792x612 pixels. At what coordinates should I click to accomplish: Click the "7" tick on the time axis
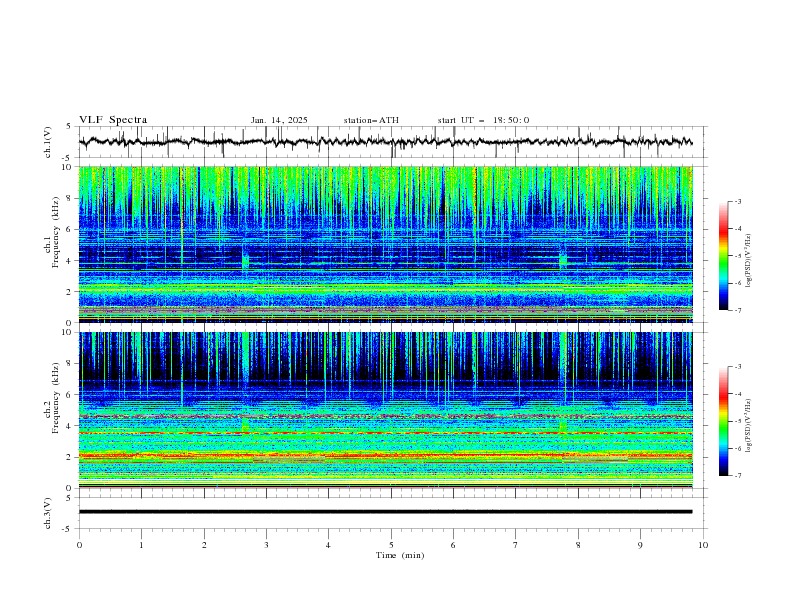516,545
